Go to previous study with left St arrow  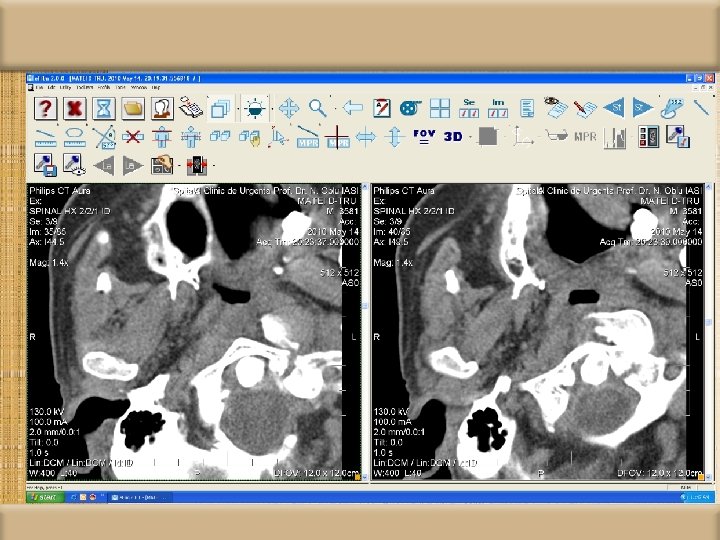[614, 108]
